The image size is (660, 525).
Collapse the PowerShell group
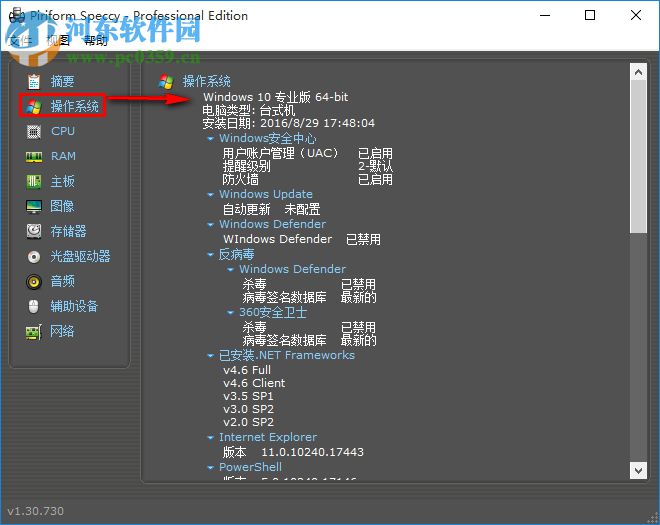(210, 467)
